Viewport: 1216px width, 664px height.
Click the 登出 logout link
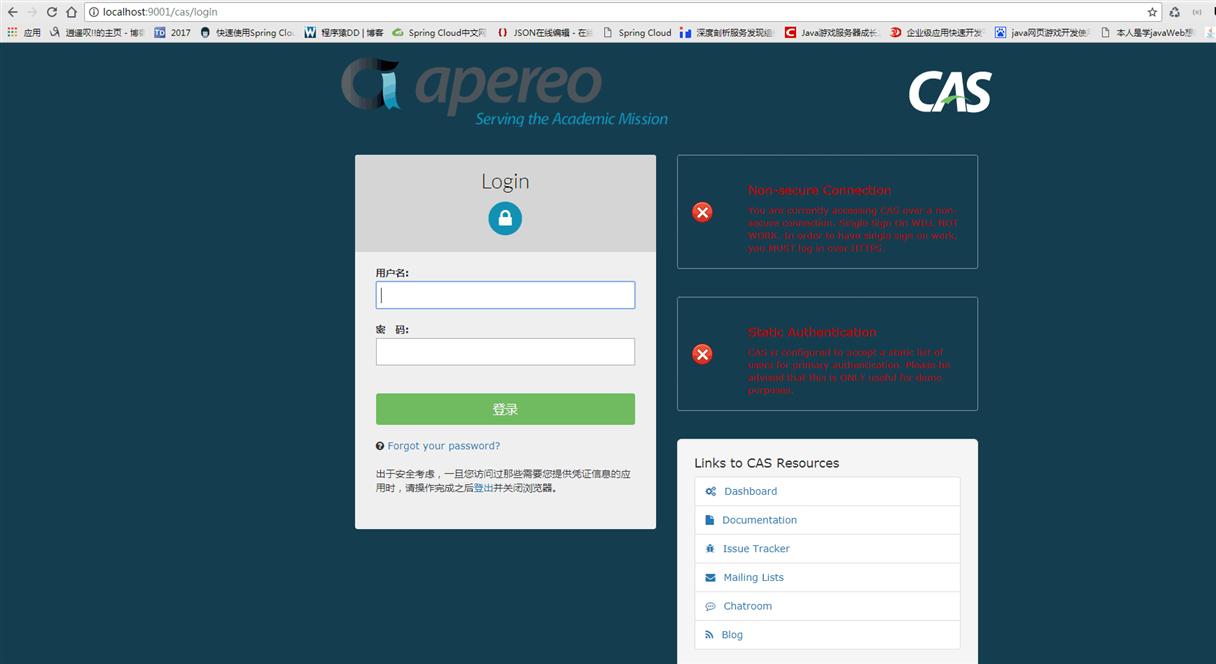[x=483, y=488]
